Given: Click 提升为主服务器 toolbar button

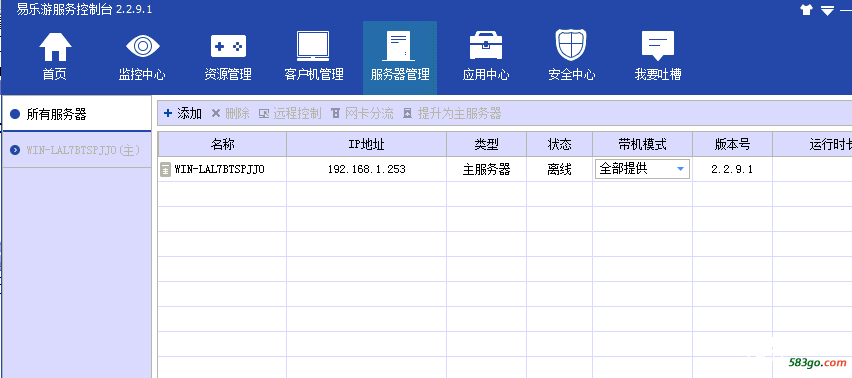Looking at the screenshot, I should 452,114.
